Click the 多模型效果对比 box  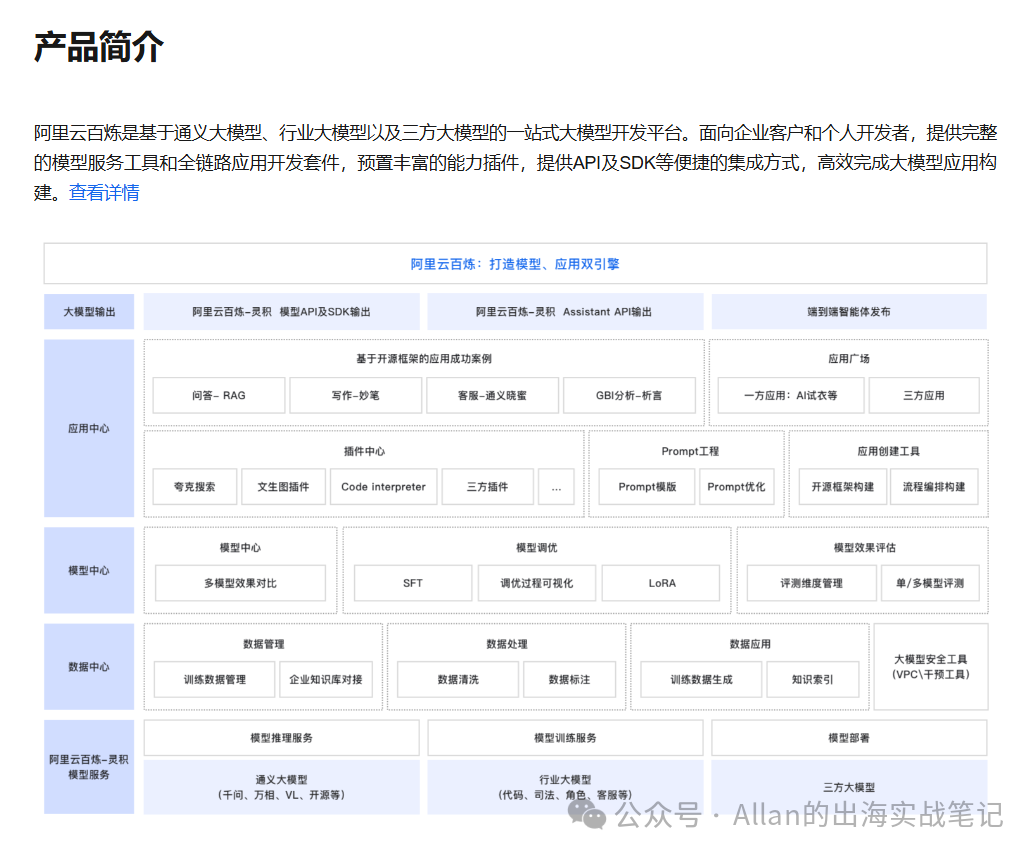240,583
